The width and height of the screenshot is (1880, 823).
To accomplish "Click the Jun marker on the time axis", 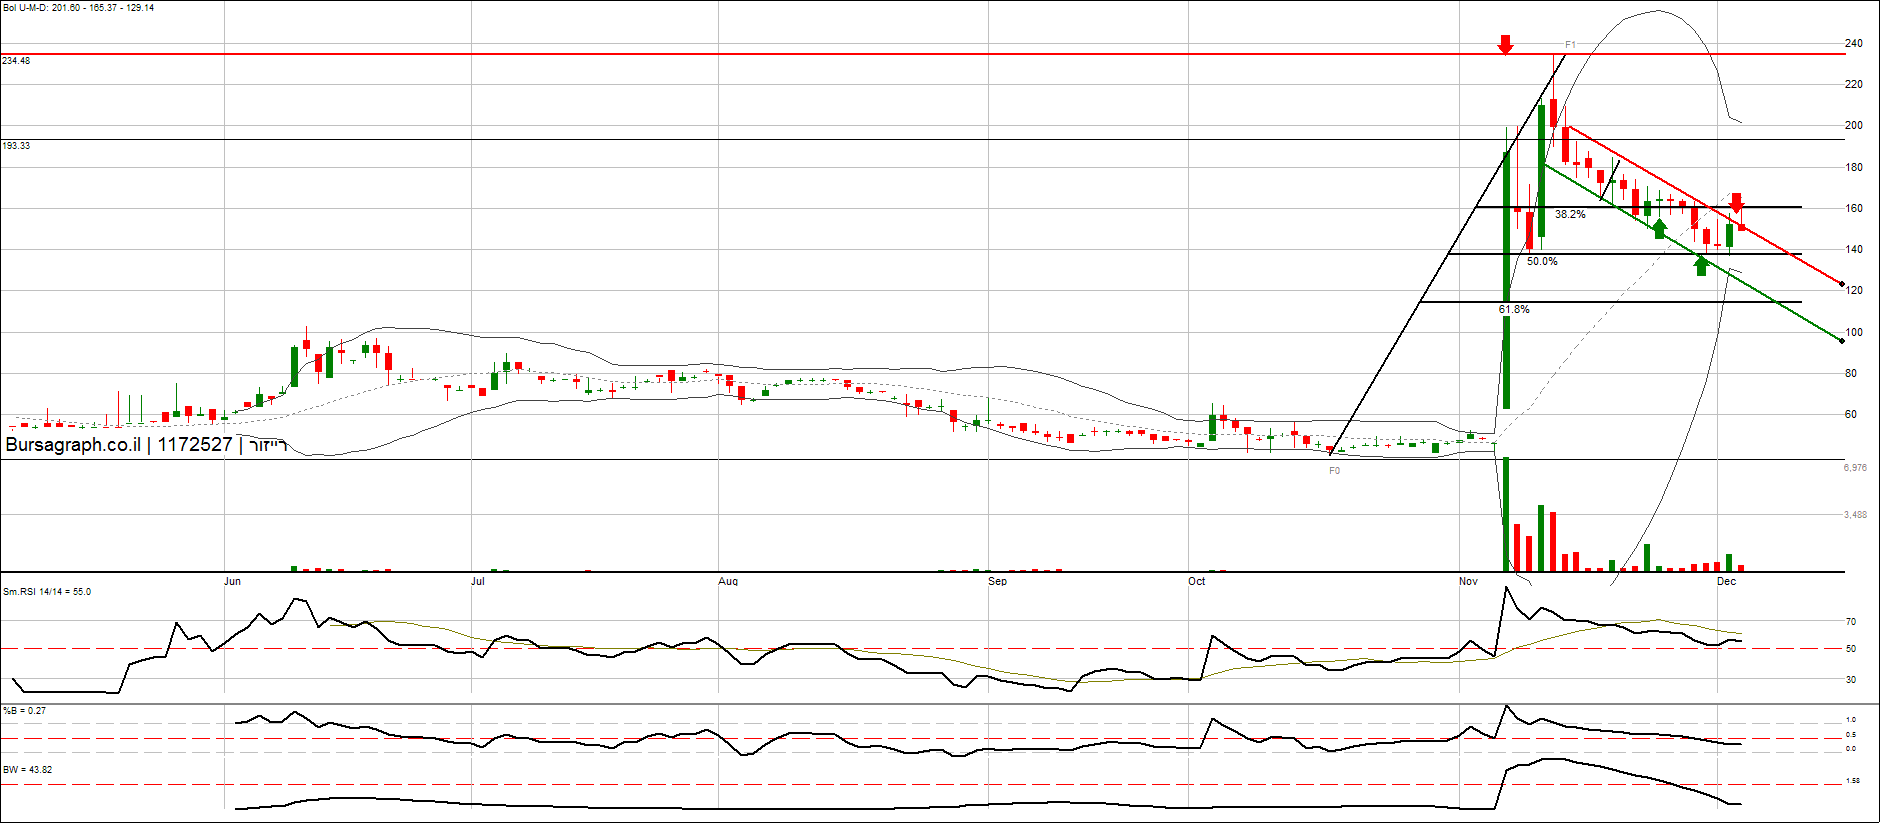I will click(232, 581).
